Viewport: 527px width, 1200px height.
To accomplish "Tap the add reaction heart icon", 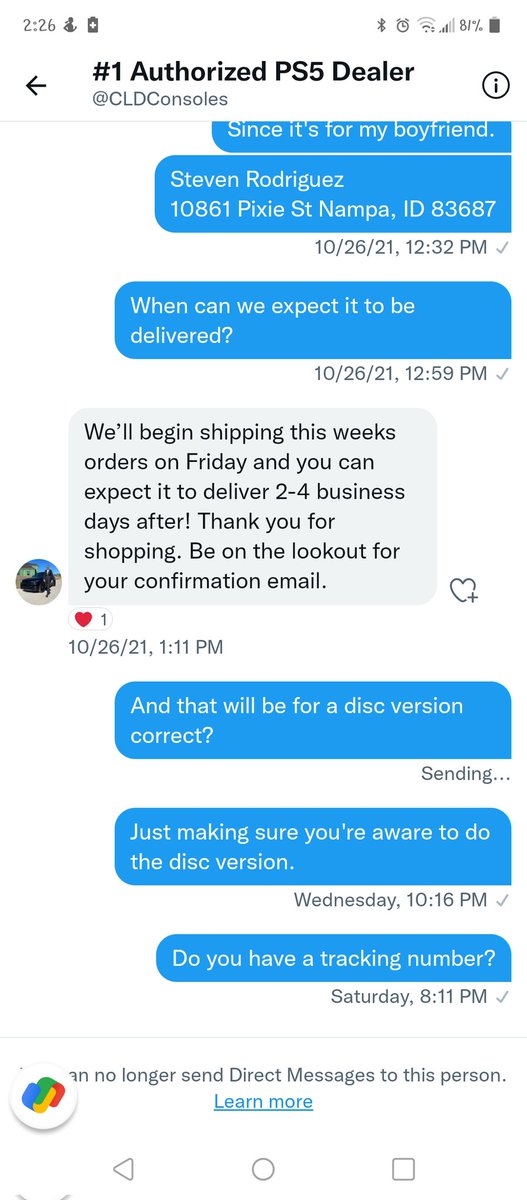I will (x=464, y=590).
